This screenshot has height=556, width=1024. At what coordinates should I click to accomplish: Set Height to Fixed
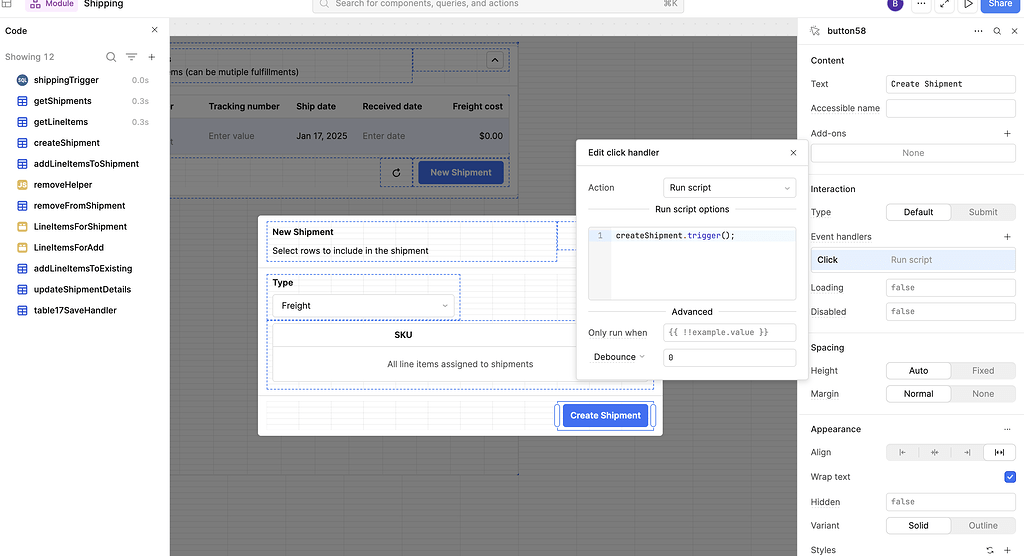coord(983,370)
